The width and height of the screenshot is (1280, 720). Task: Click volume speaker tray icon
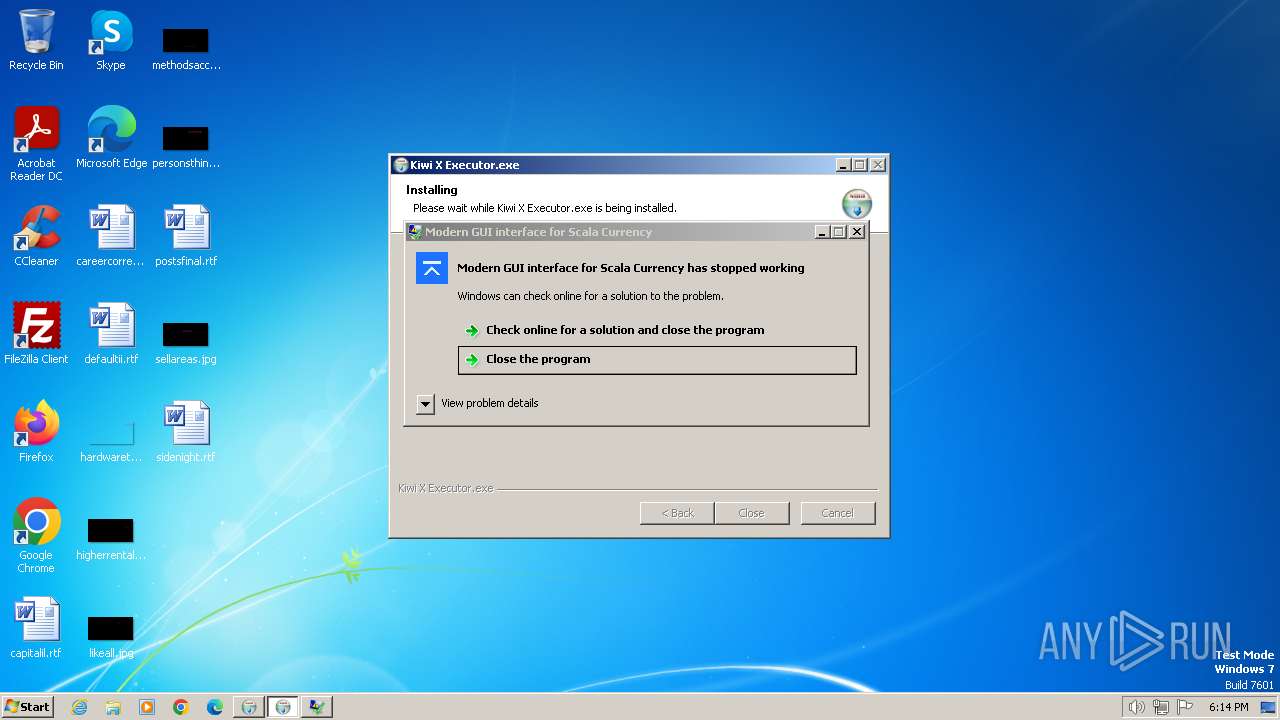1136,707
